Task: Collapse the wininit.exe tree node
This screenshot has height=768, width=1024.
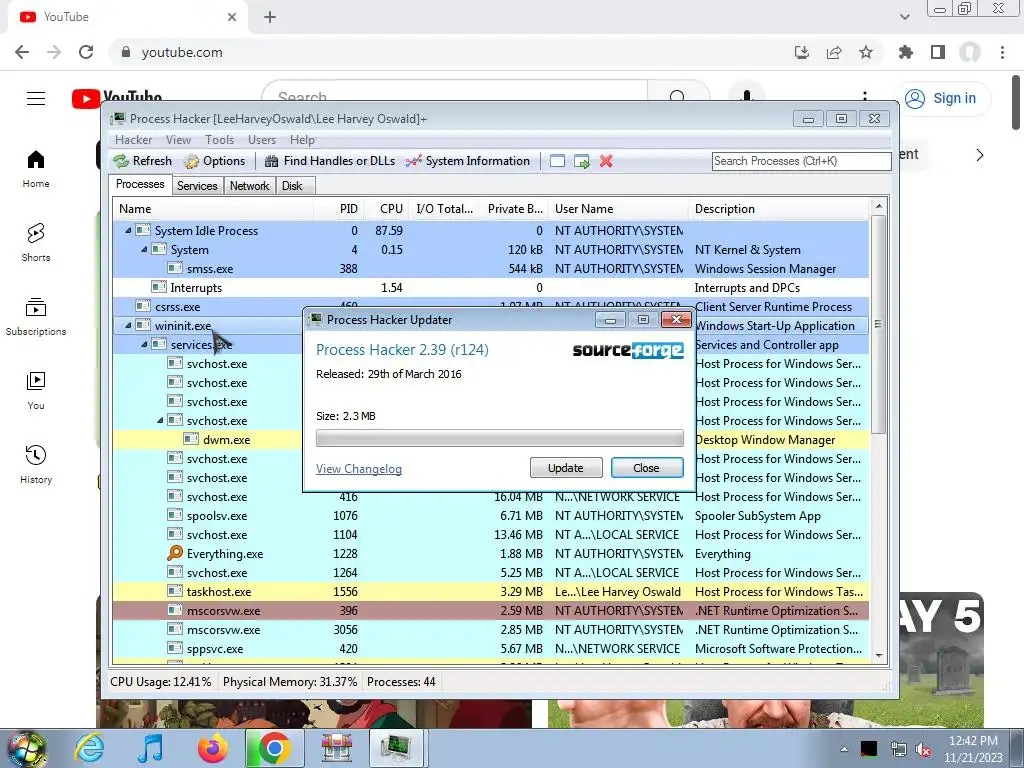Action: coord(128,325)
